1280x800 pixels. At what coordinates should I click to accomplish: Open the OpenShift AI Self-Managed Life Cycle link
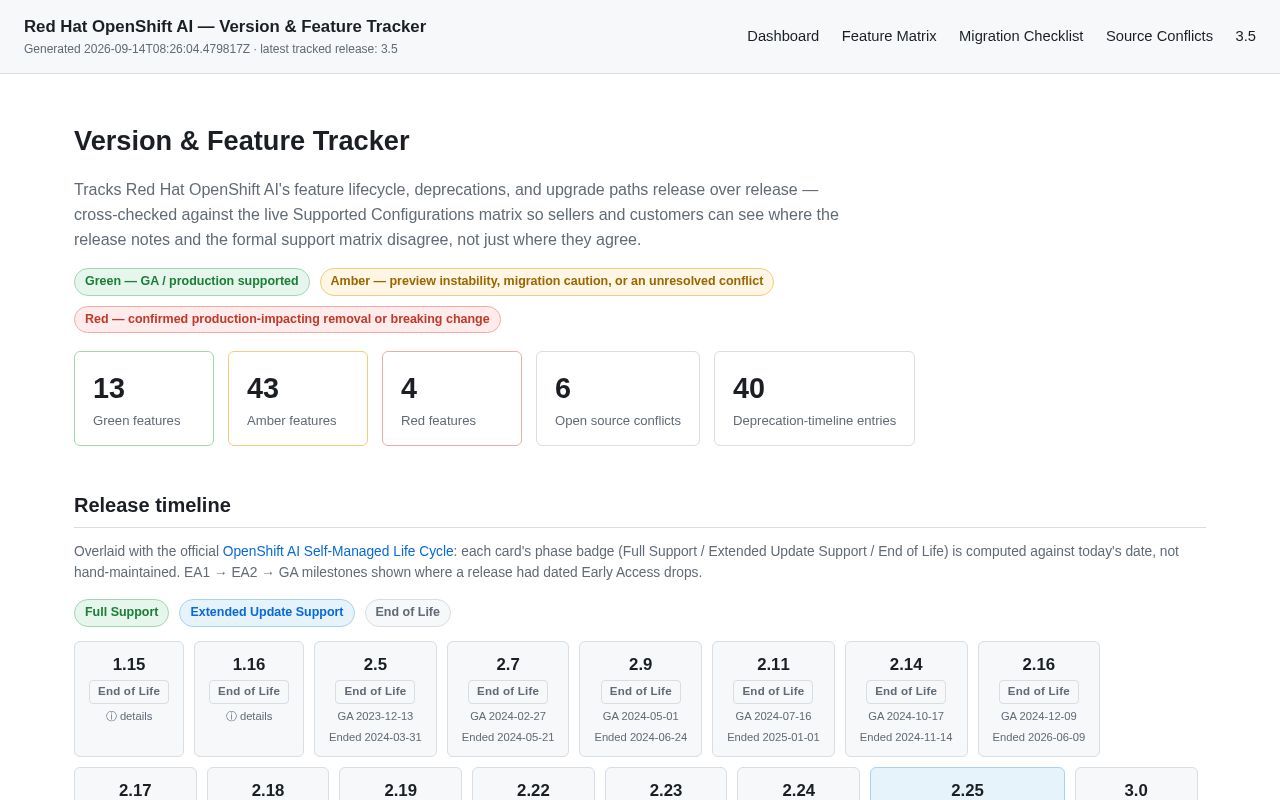coord(338,551)
